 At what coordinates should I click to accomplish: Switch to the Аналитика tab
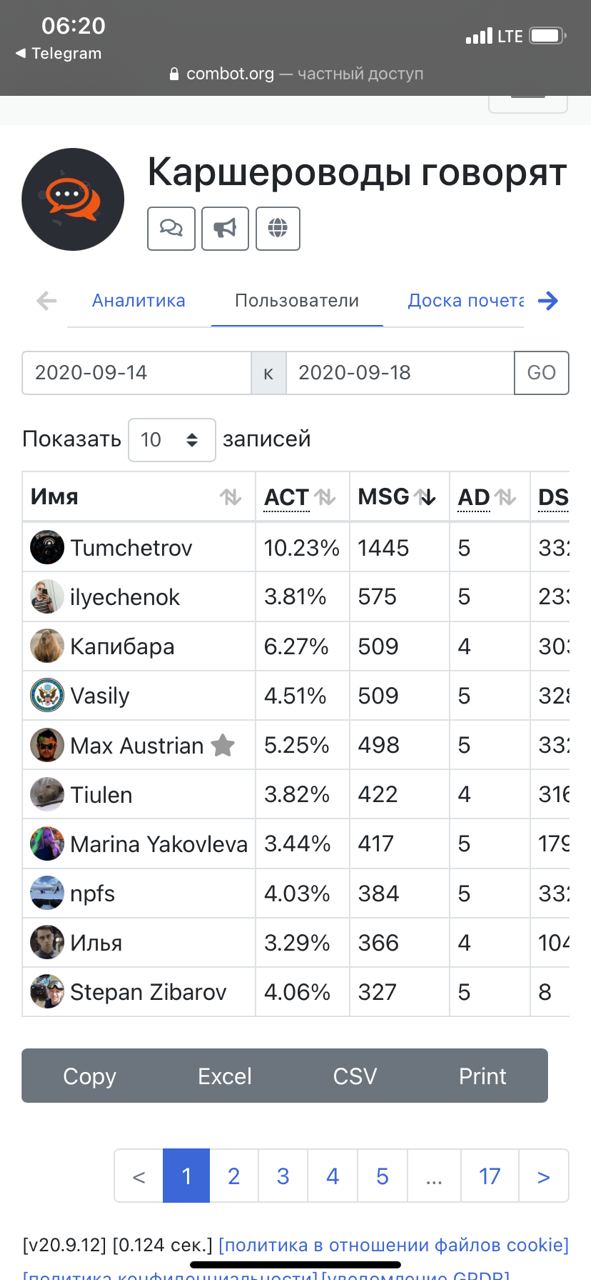(x=139, y=300)
